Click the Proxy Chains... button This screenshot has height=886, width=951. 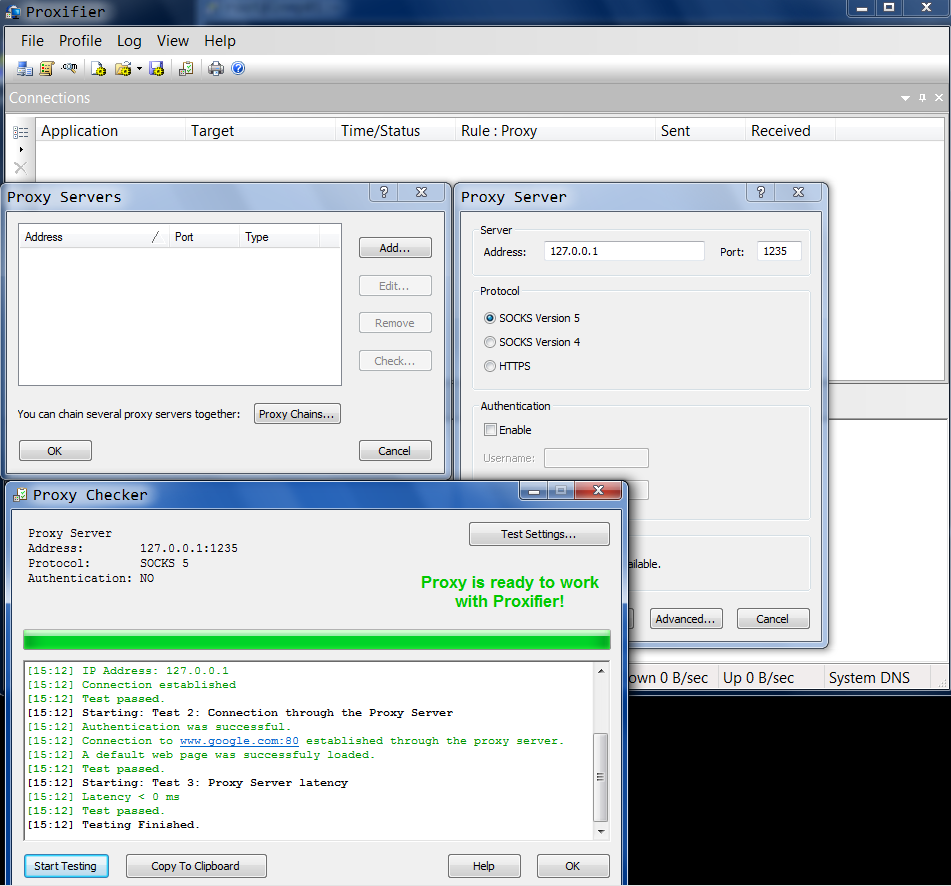point(297,414)
